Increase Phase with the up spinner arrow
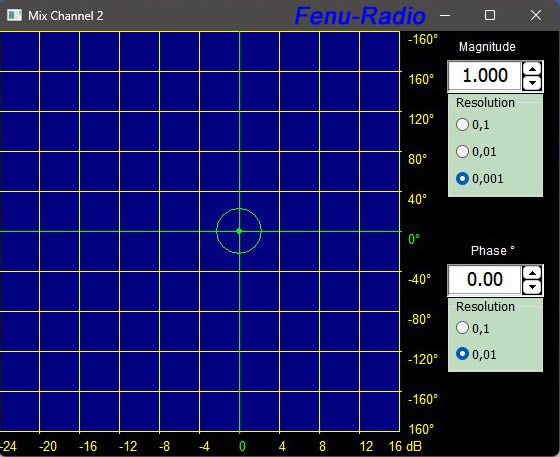This screenshot has height=457, width=560. [x=532, y=273]
